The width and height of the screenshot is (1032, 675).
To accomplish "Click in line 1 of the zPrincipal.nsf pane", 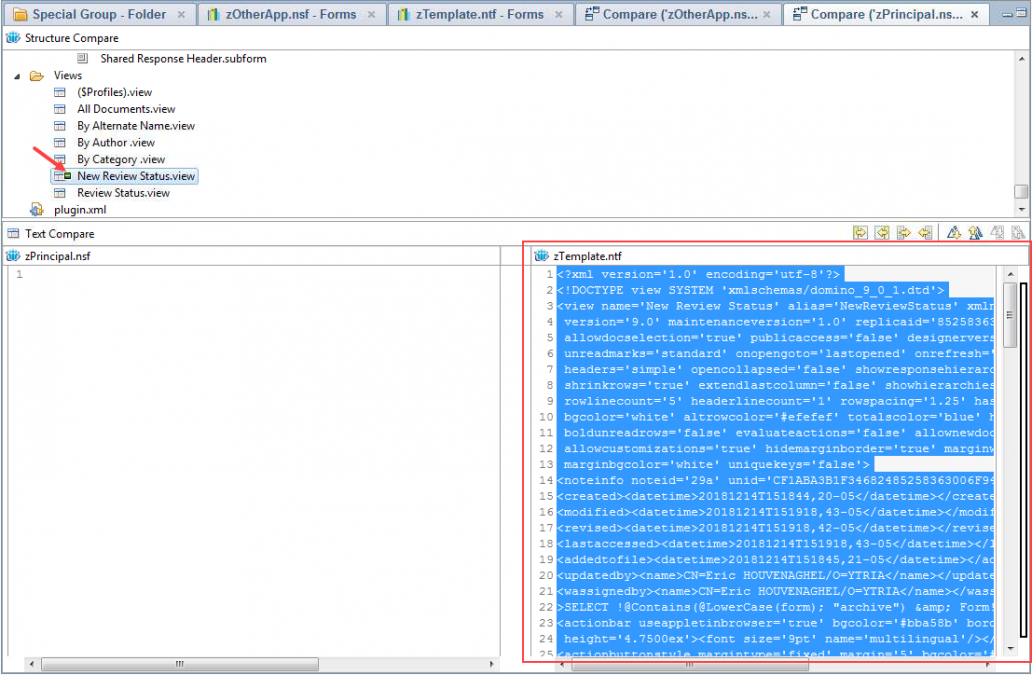I will click(x=263, y=274).
